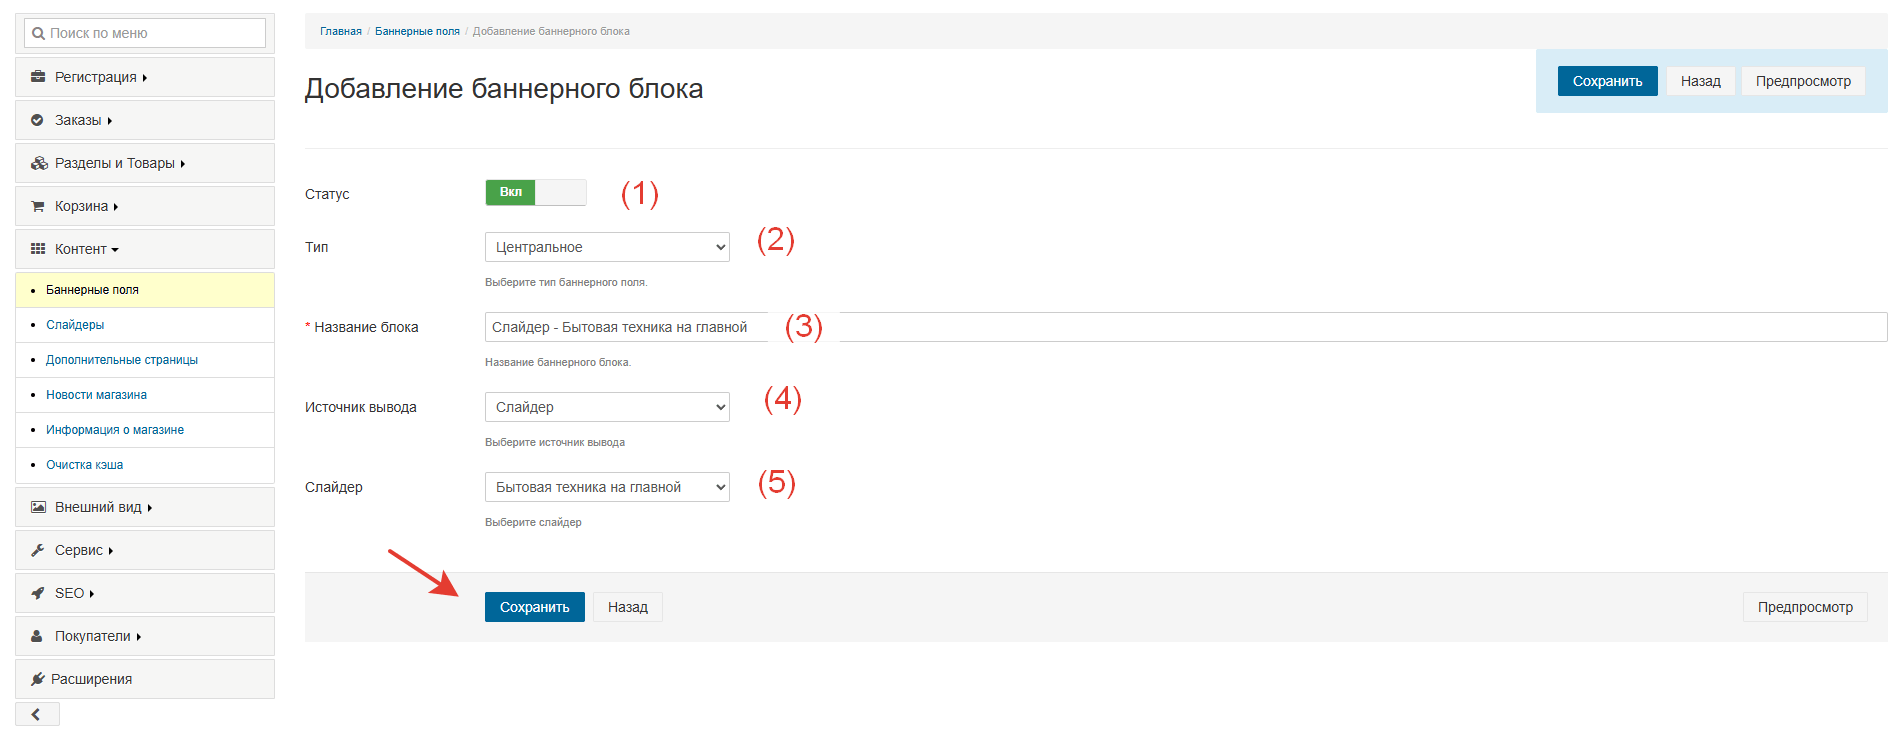This screenshot has width=1899, height=733.
Task: Click the wrench icon beside Сервис
Action: pyautogui.click(x=37, y=550)
